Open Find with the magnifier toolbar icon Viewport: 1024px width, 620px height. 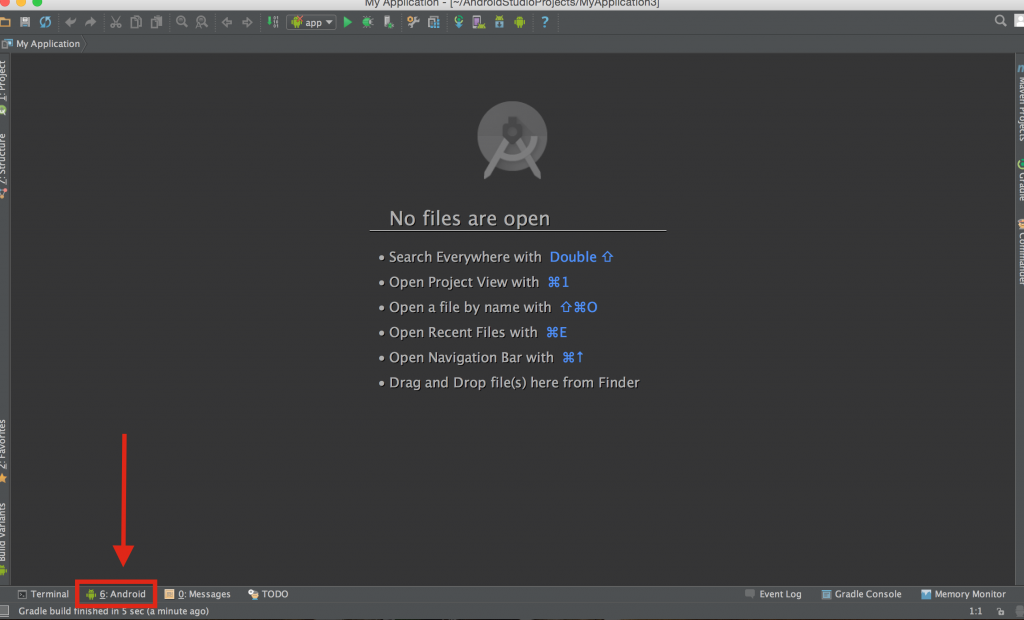pyautogui.click(x=182, y=22)
